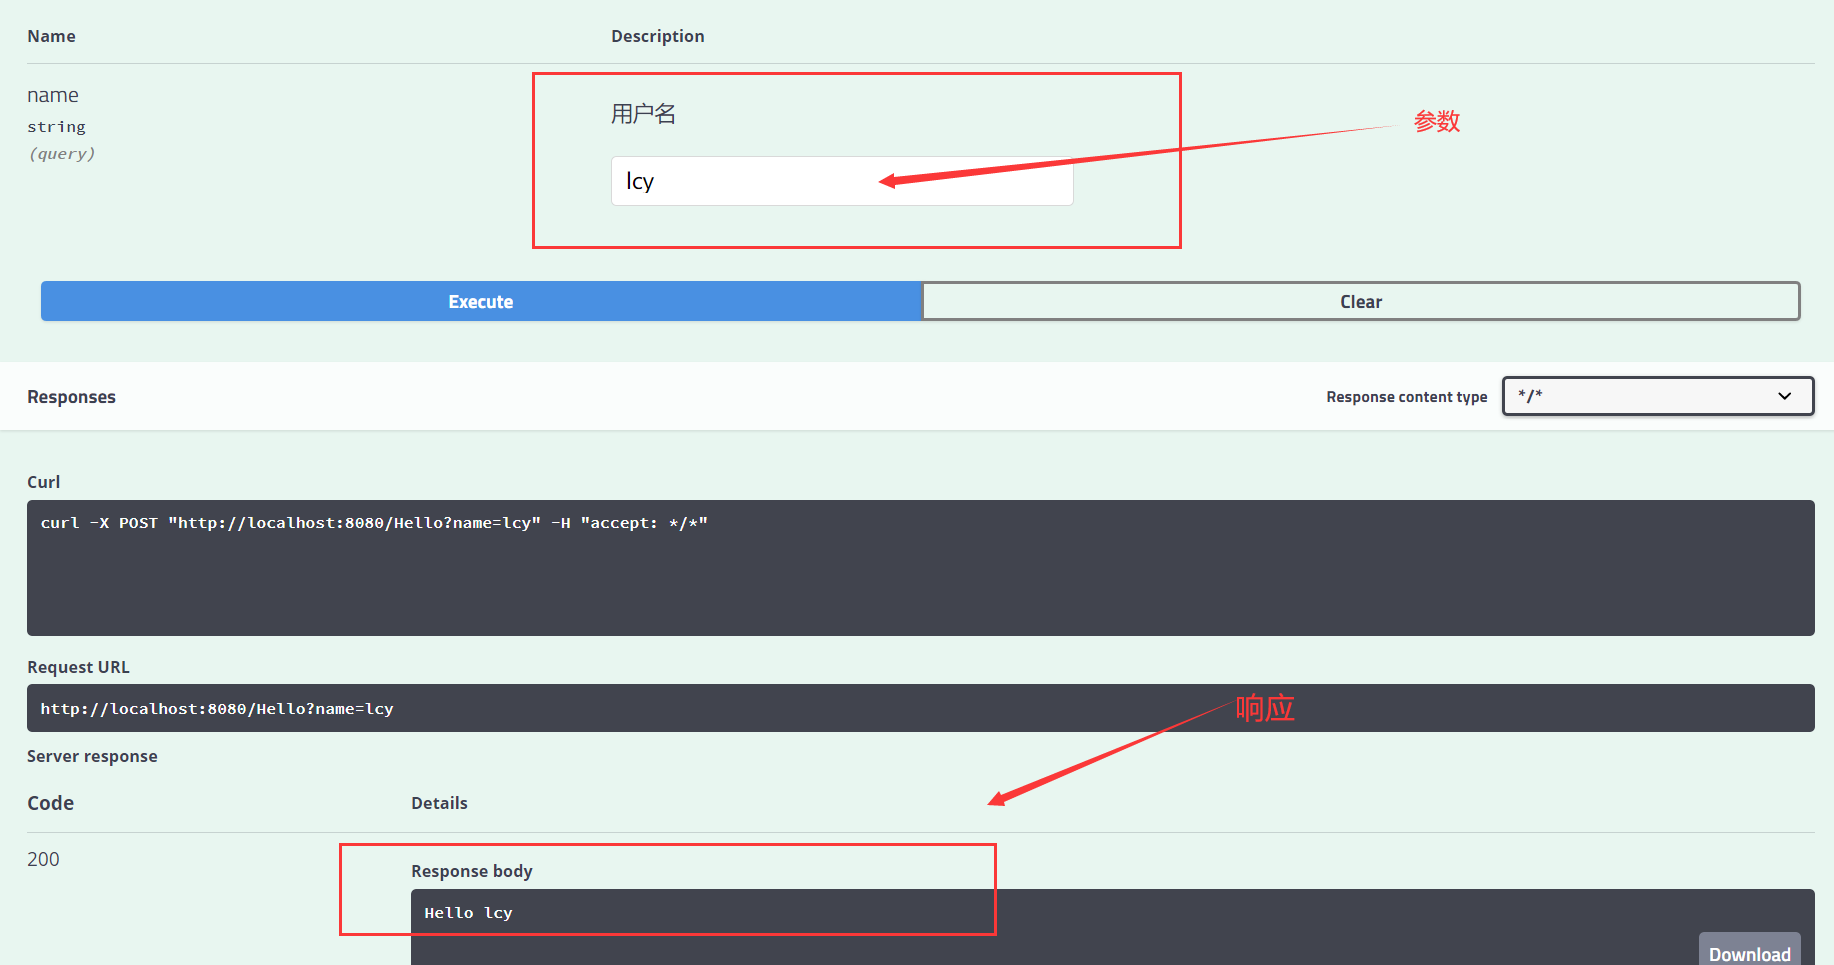Click the Description column header
Screen dimensions: 1834x965
[x=658, y=36]
